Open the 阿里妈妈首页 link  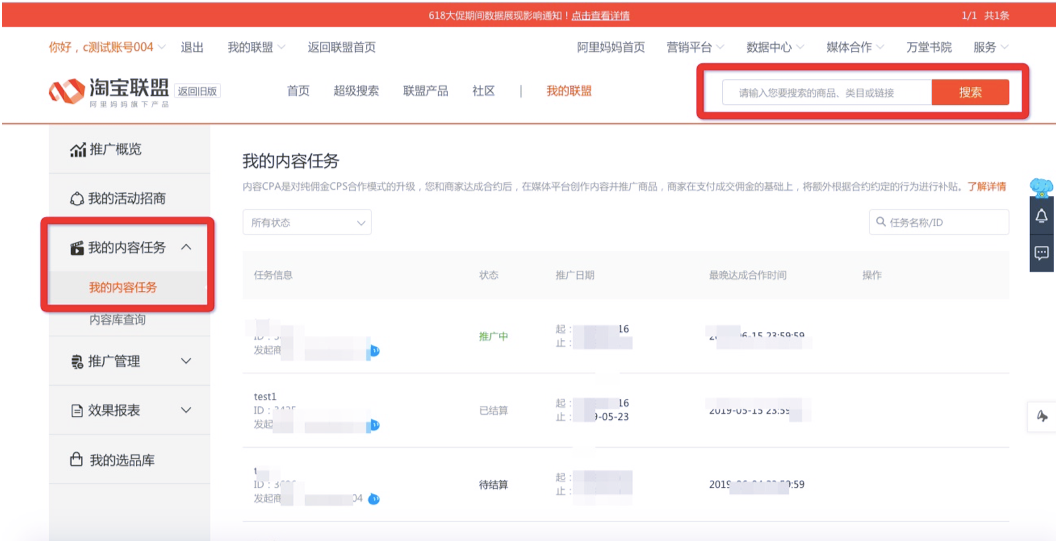point(611,47)
